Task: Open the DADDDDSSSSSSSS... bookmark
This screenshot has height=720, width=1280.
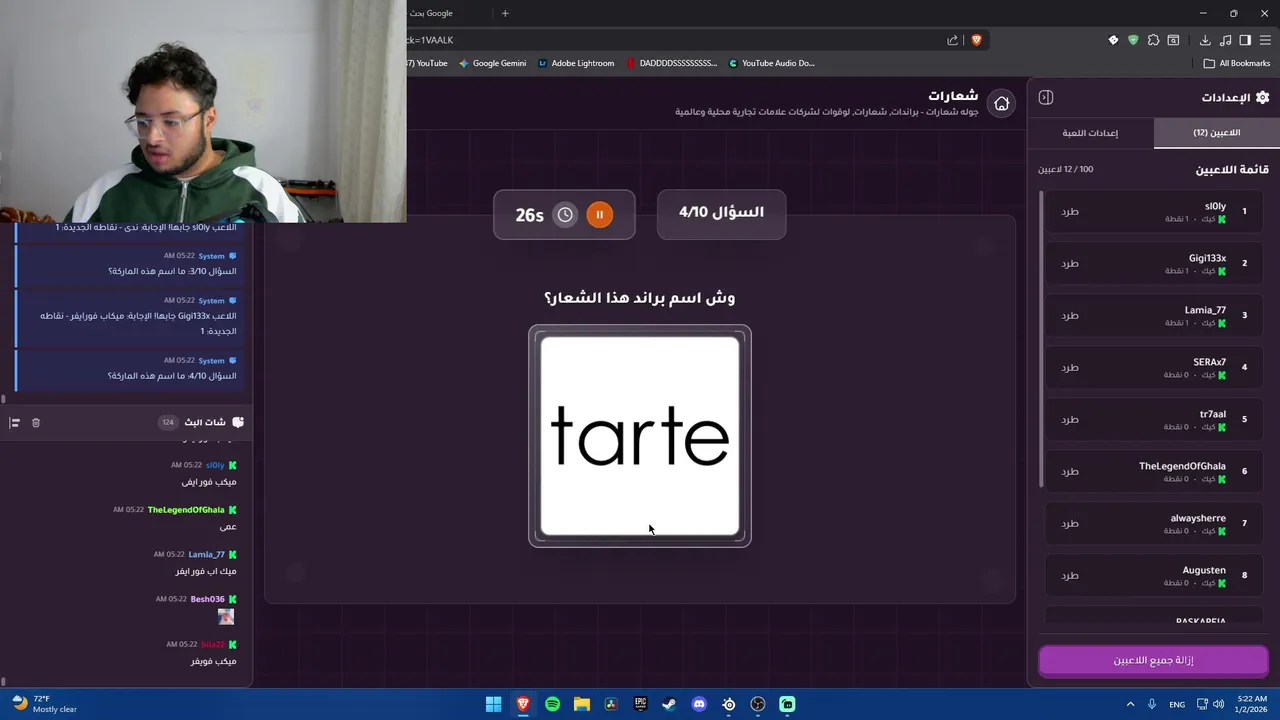Action: 672,63
